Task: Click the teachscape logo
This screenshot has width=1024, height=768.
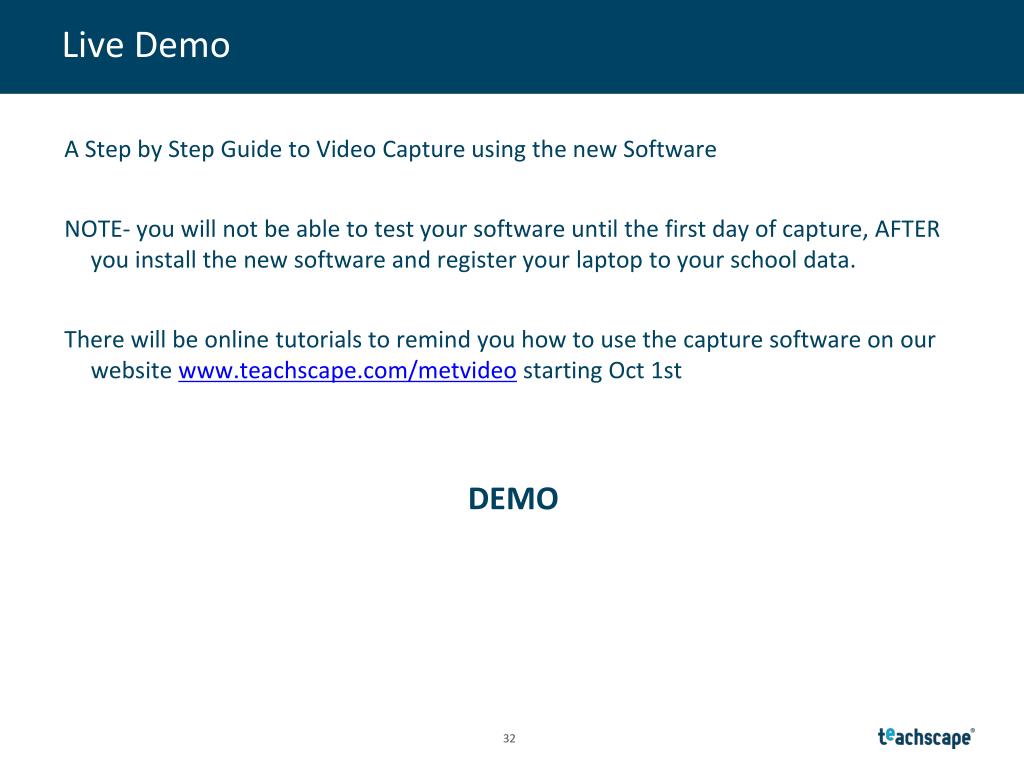Action: [926, 737]
